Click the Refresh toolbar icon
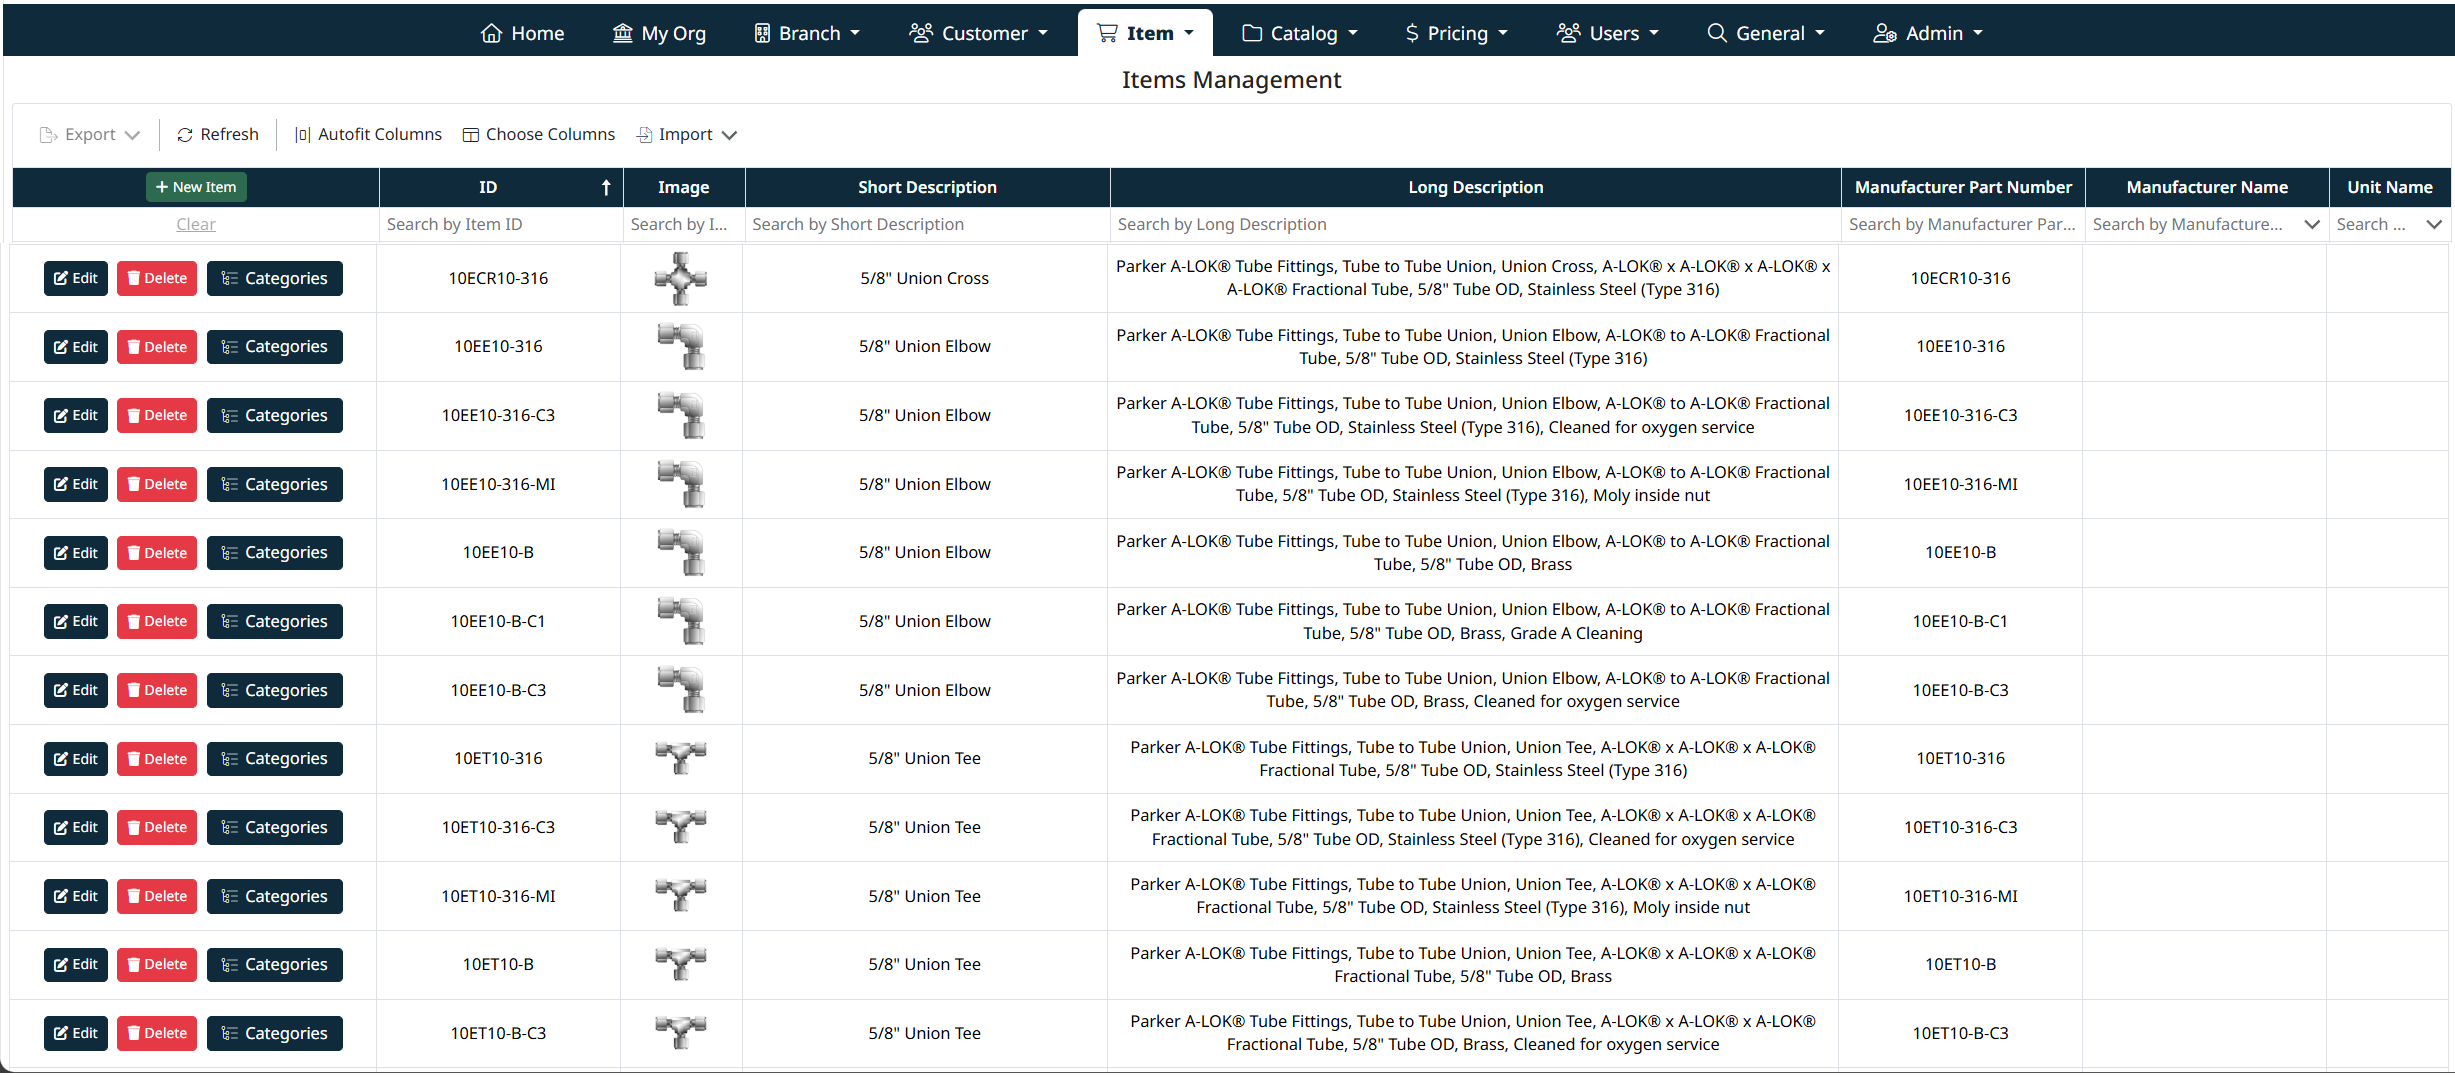 point(185,135)
